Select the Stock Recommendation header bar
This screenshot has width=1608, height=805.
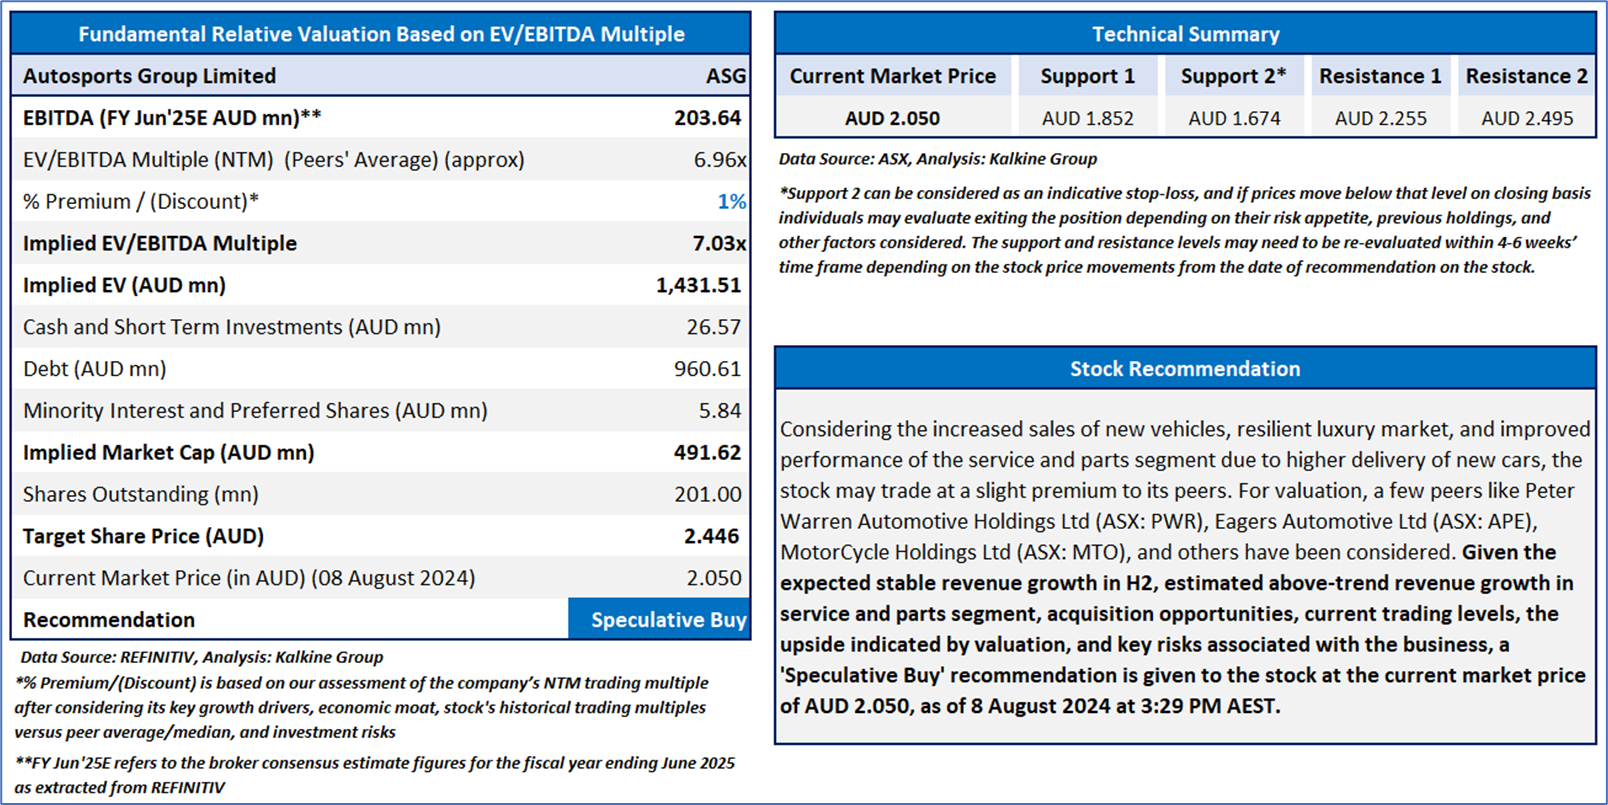[1185, 368]
